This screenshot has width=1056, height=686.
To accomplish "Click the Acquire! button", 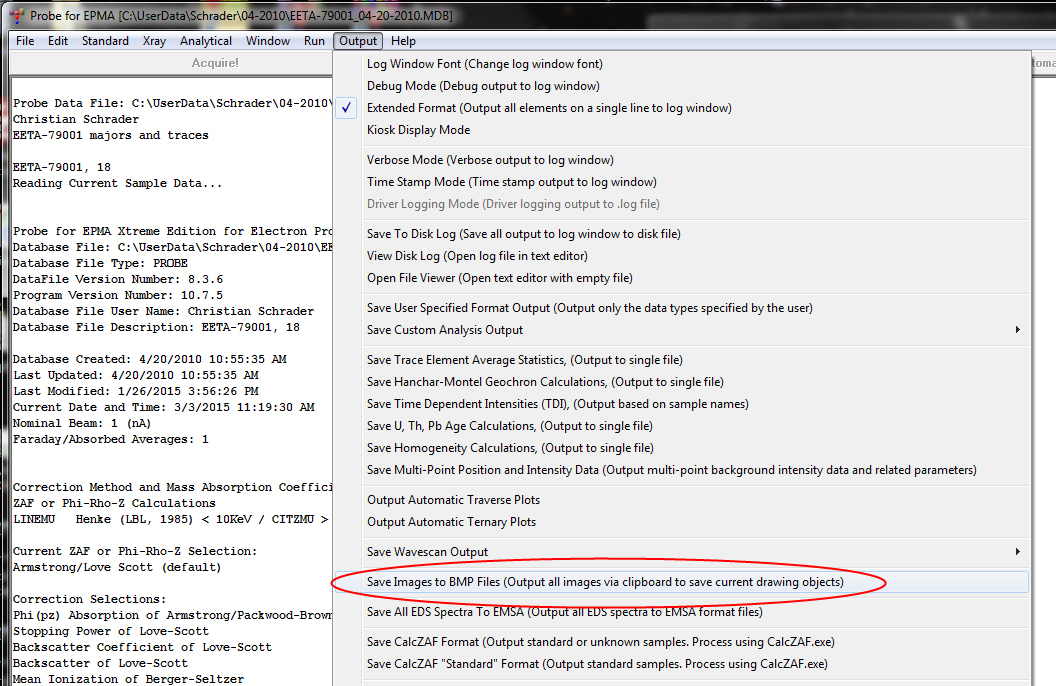I will [215, 63].
